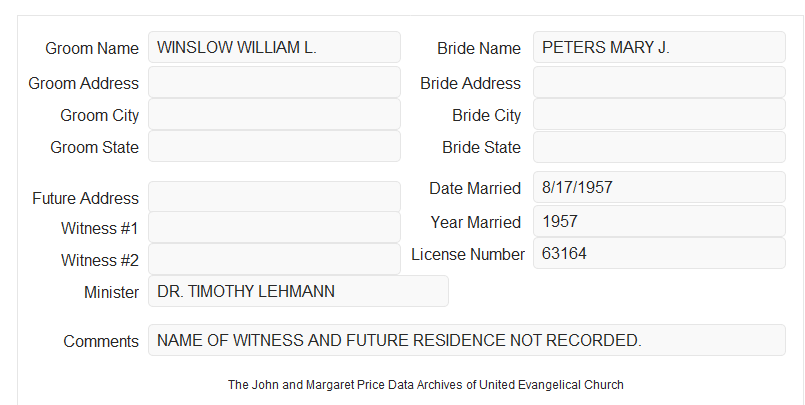Select the Comments text field

(x=467, y=340)
